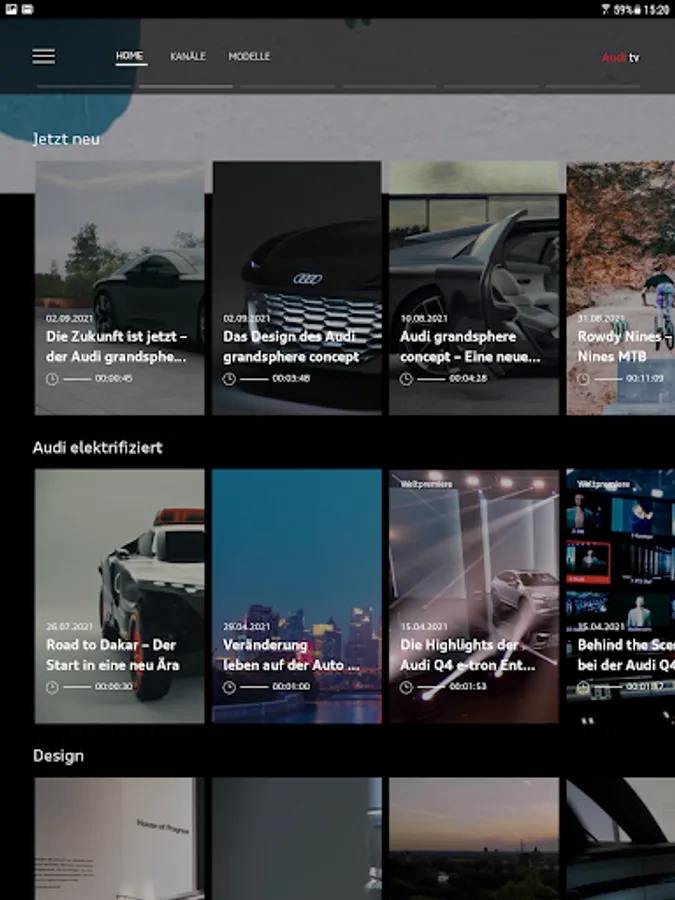Switch to the KANÄLE tab
Image resolution: width=675 pixels, height=900 pixels.
point(188,56)
